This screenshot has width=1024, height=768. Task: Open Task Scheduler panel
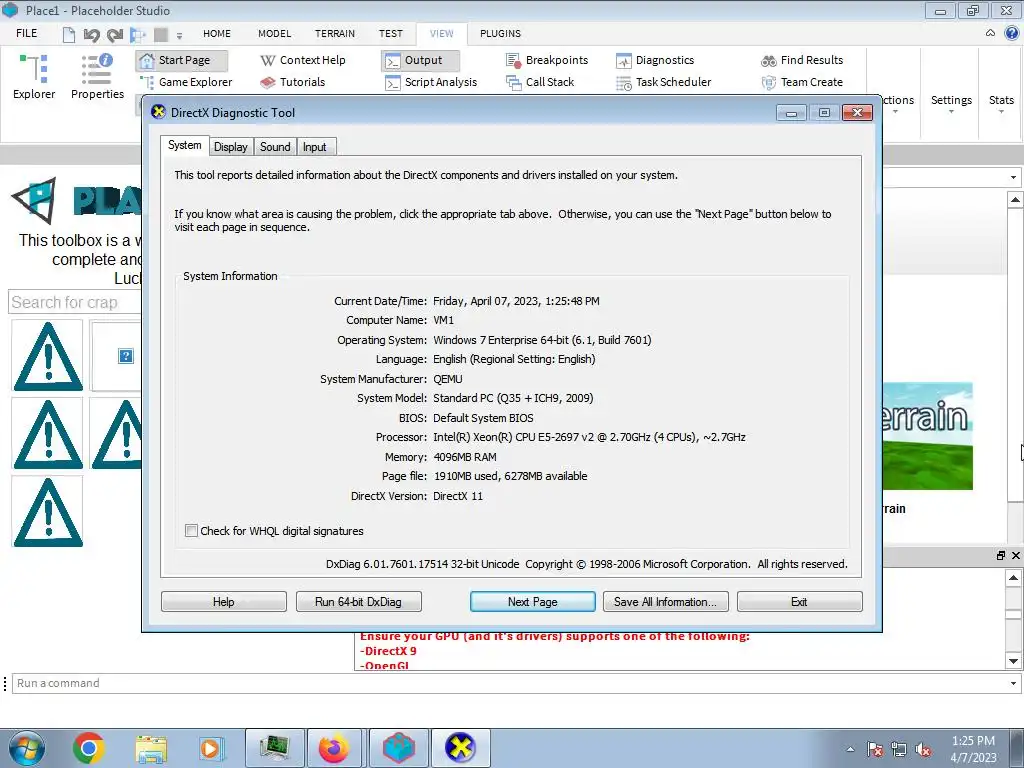pos(664,82)
